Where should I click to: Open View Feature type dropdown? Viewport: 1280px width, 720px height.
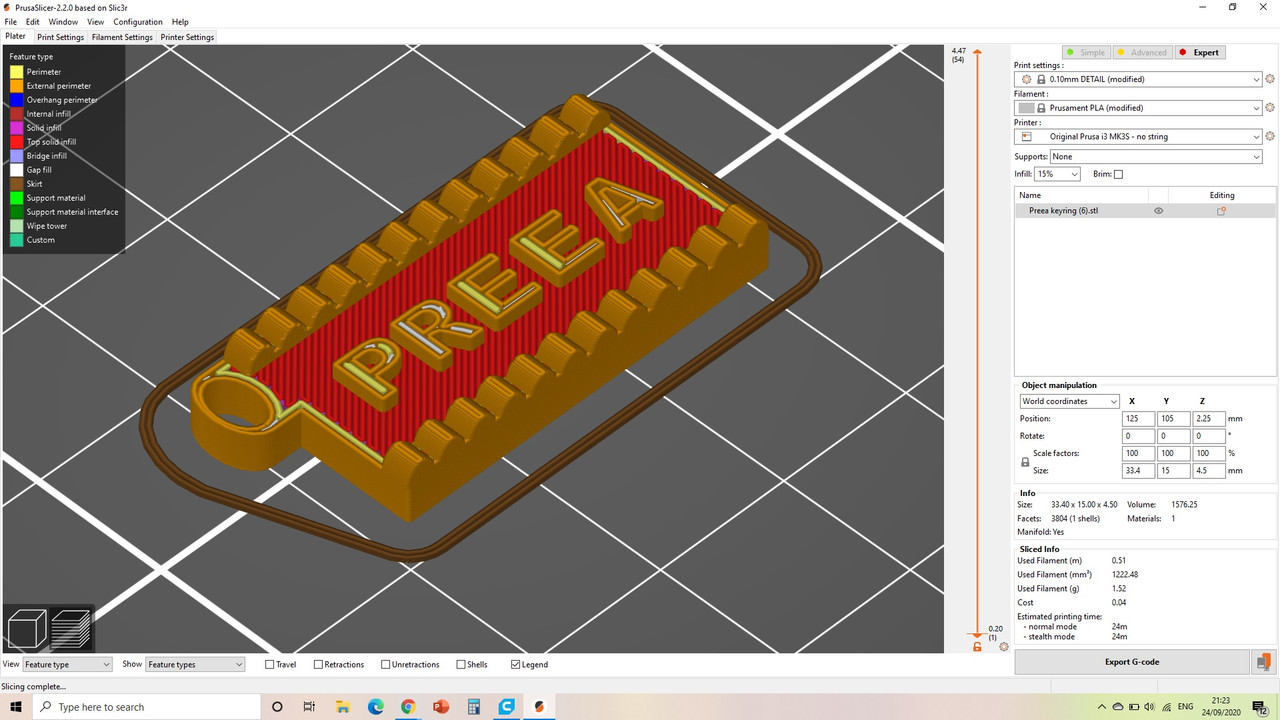[x=67, y=664]
